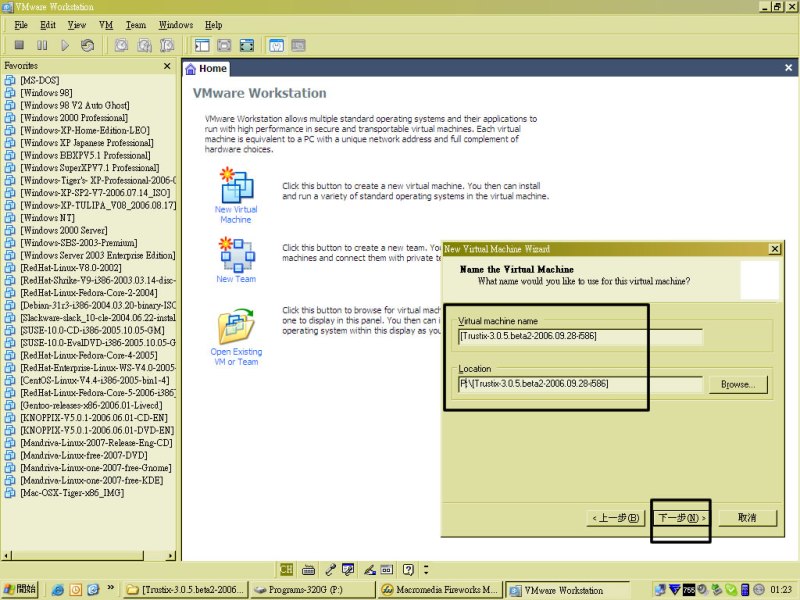Click the Take Snapshot toolbar icon

coord(121,45)
